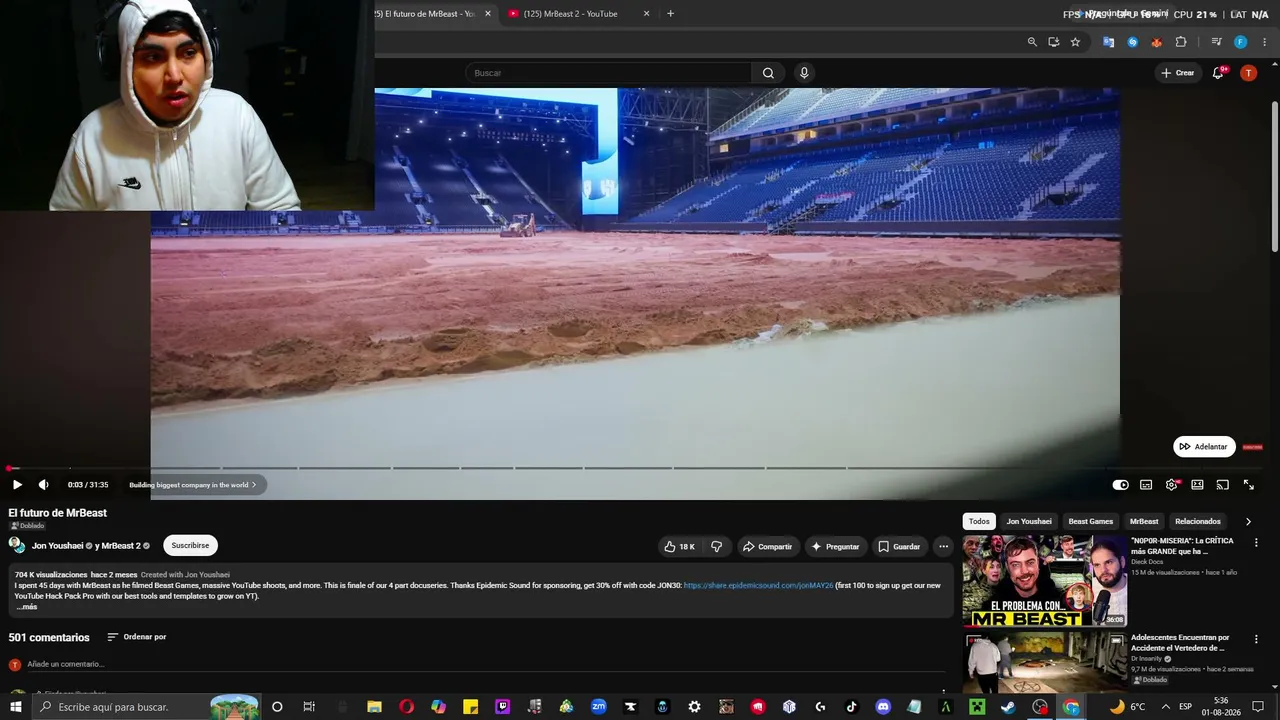Select the 'Beast Games' filter chip
This screenshot has height=720, width=1280.
1090,521
